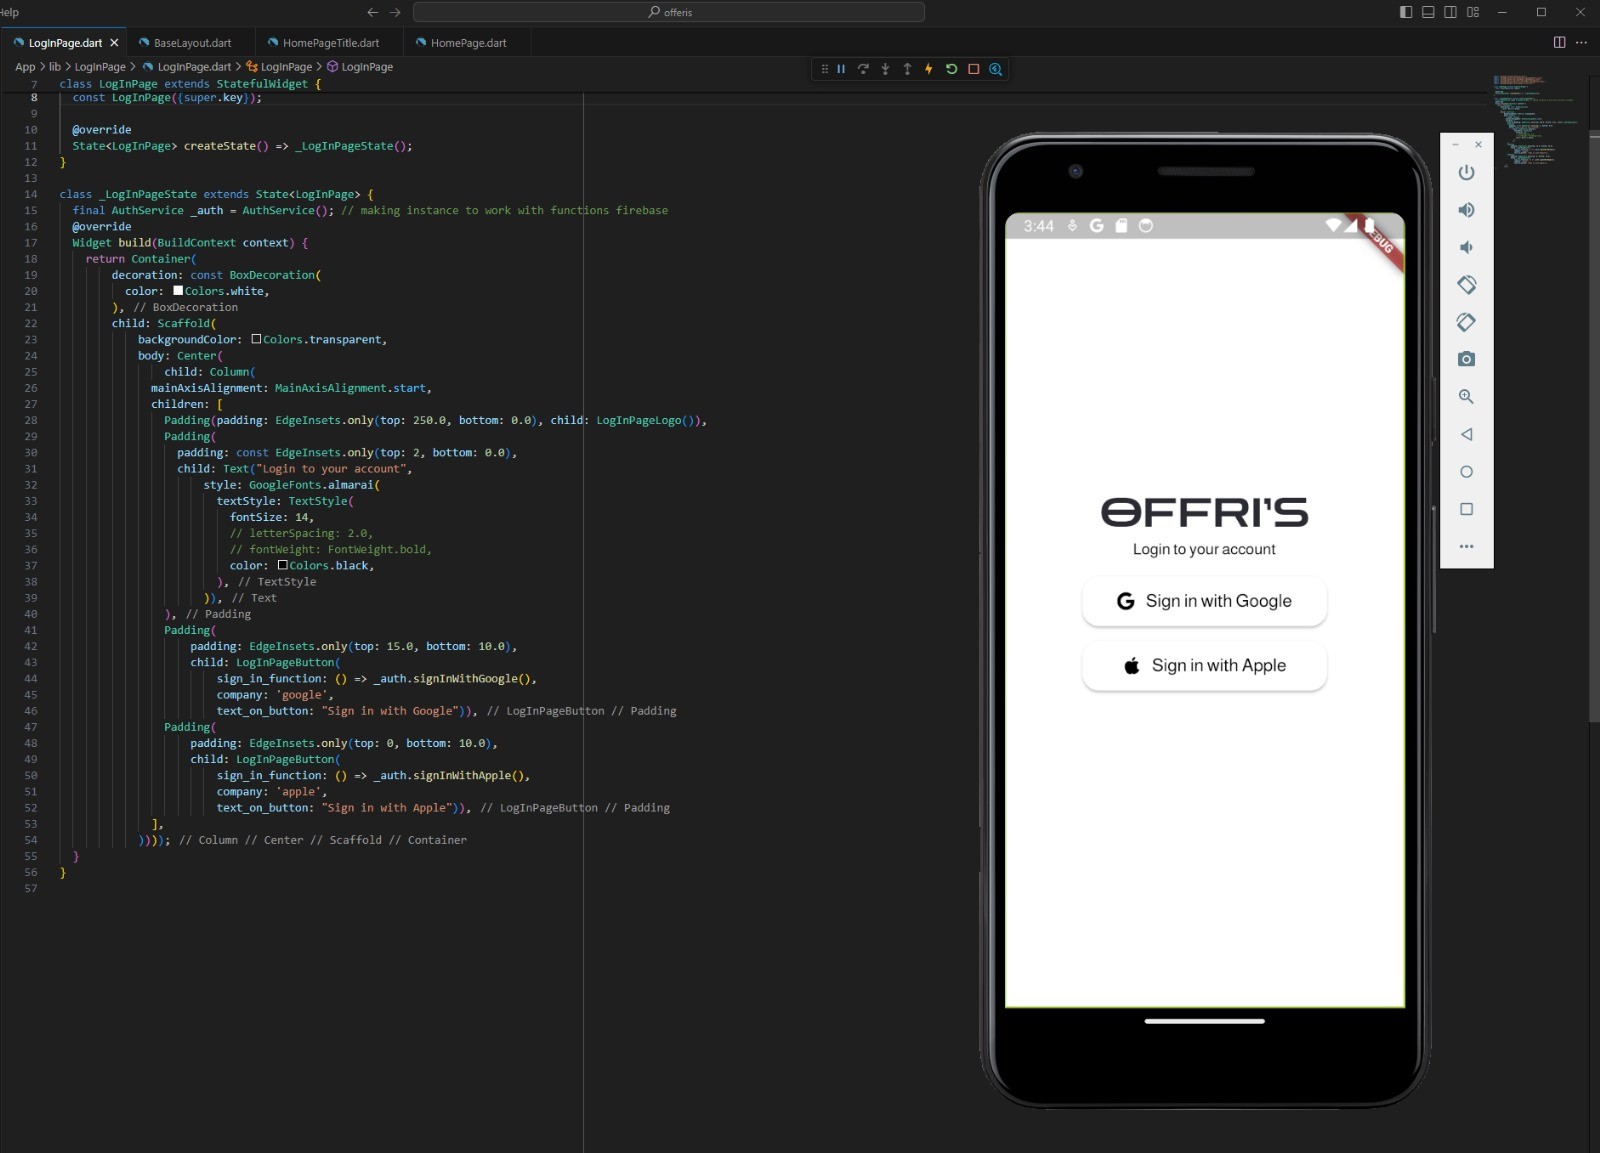The width and height of the screenshot is (1600, 1153).
Task: Toggle the bottom panel layout icon
Action: point(1428,12)
